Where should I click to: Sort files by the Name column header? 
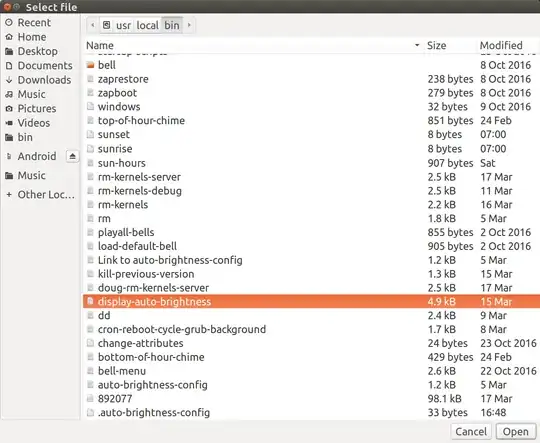point(253,45)
